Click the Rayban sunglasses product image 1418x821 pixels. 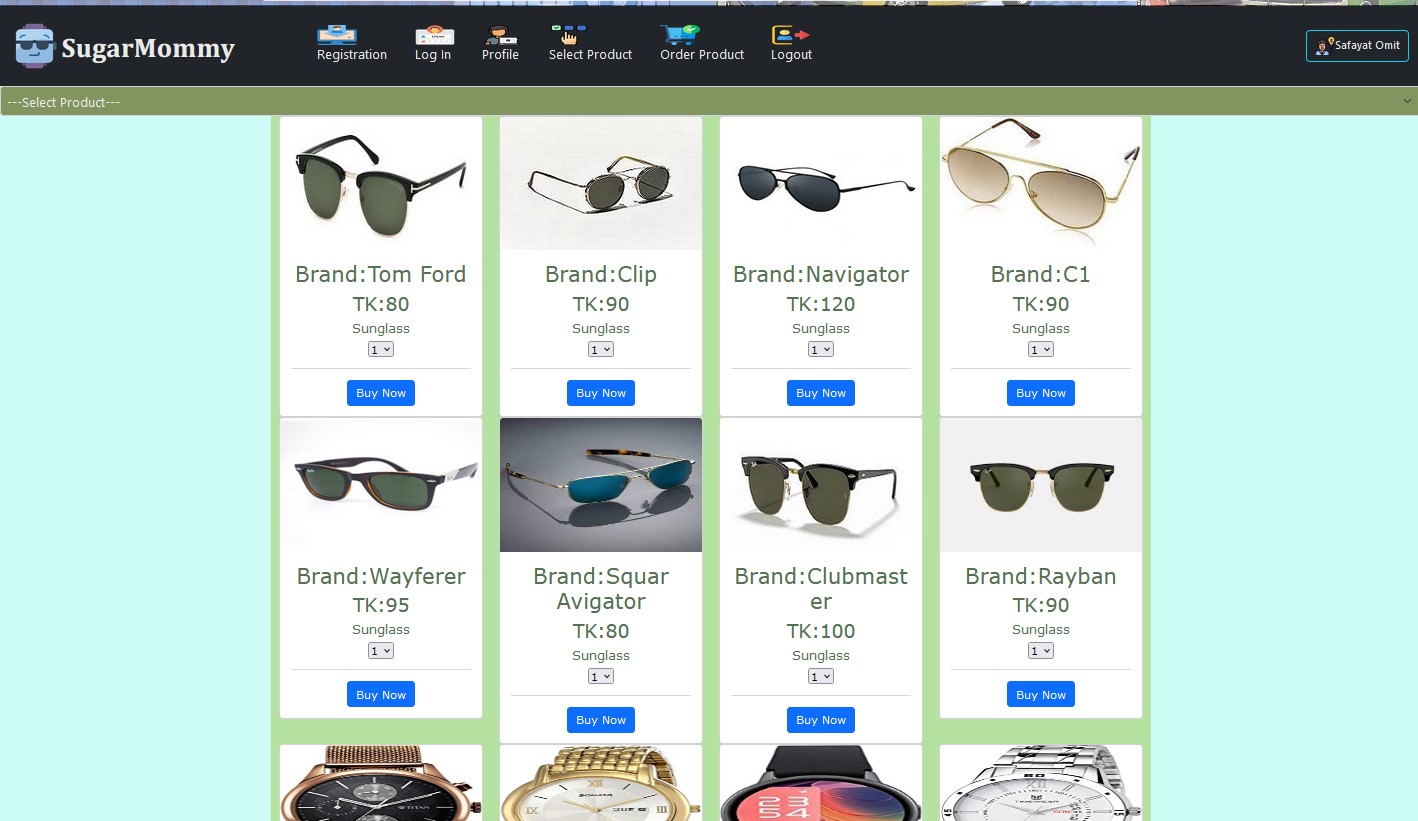tap(1041, 485)
